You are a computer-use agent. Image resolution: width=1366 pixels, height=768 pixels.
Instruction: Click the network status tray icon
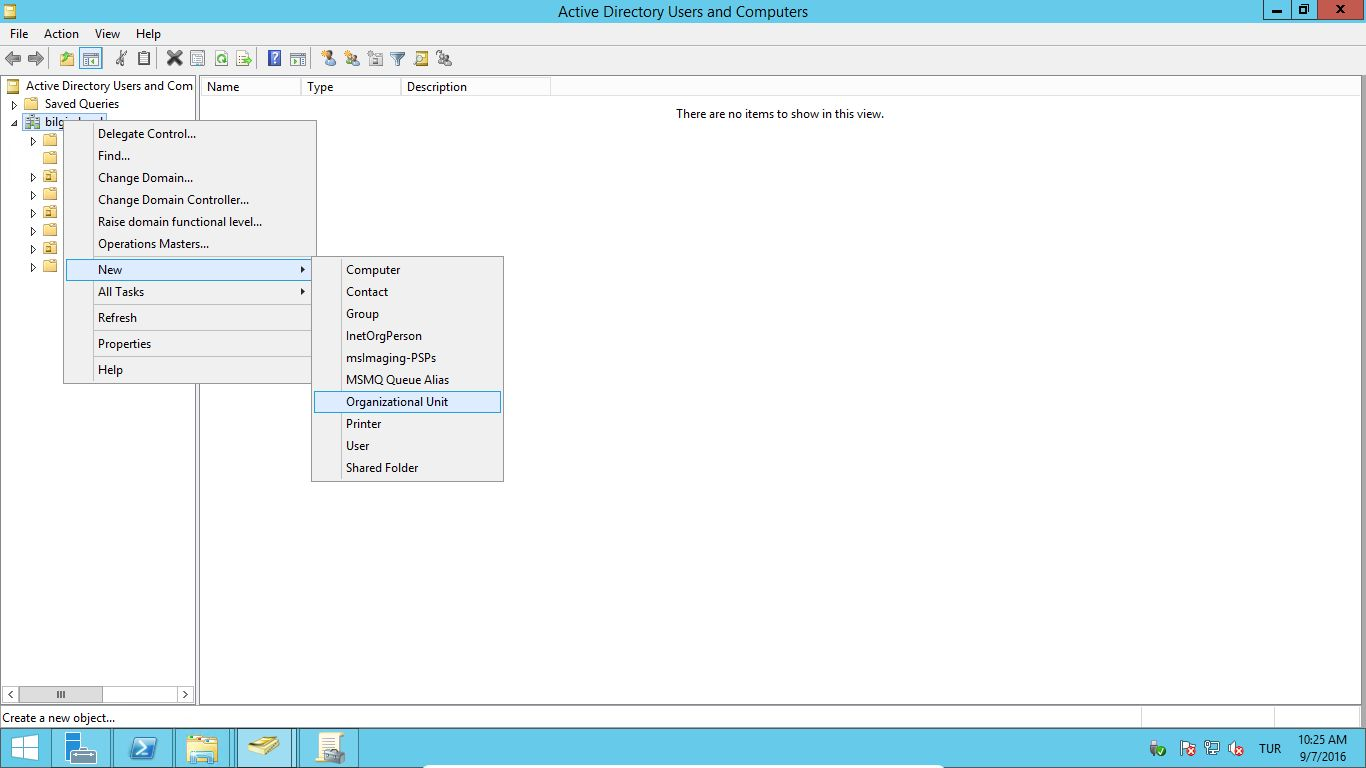1212,748
